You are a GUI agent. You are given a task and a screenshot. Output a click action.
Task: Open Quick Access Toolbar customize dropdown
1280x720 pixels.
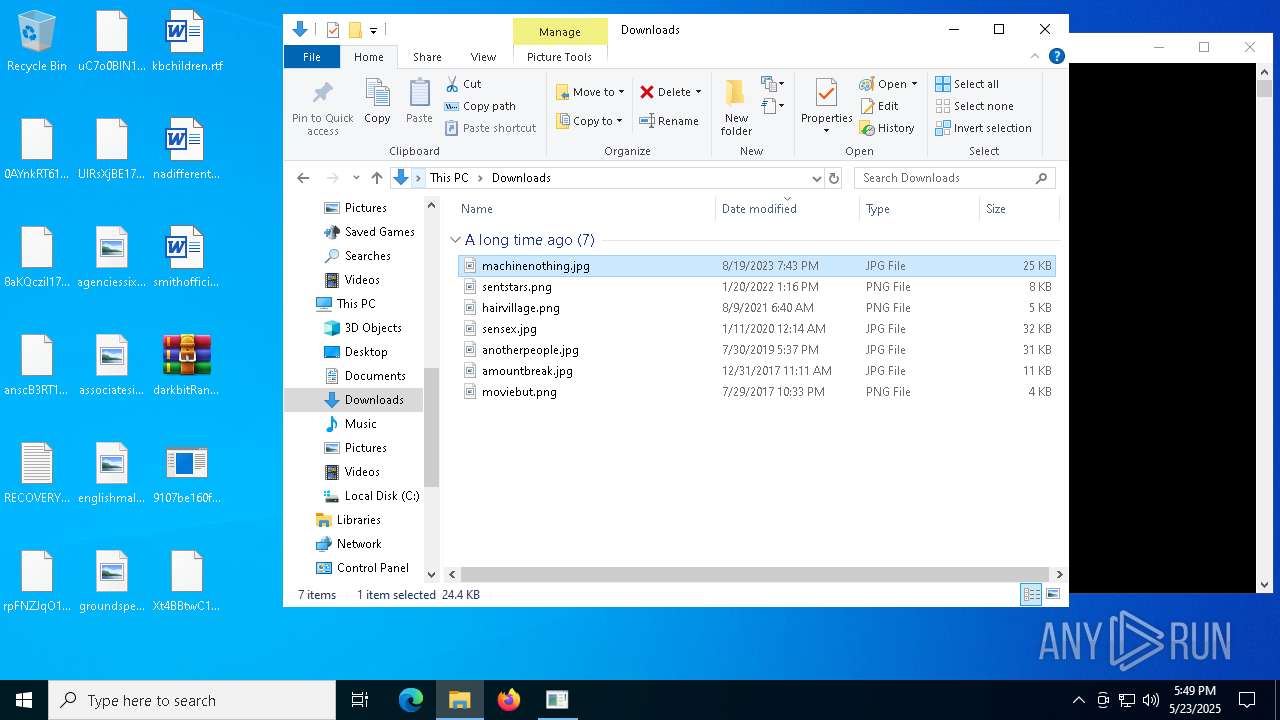point(373,30)
